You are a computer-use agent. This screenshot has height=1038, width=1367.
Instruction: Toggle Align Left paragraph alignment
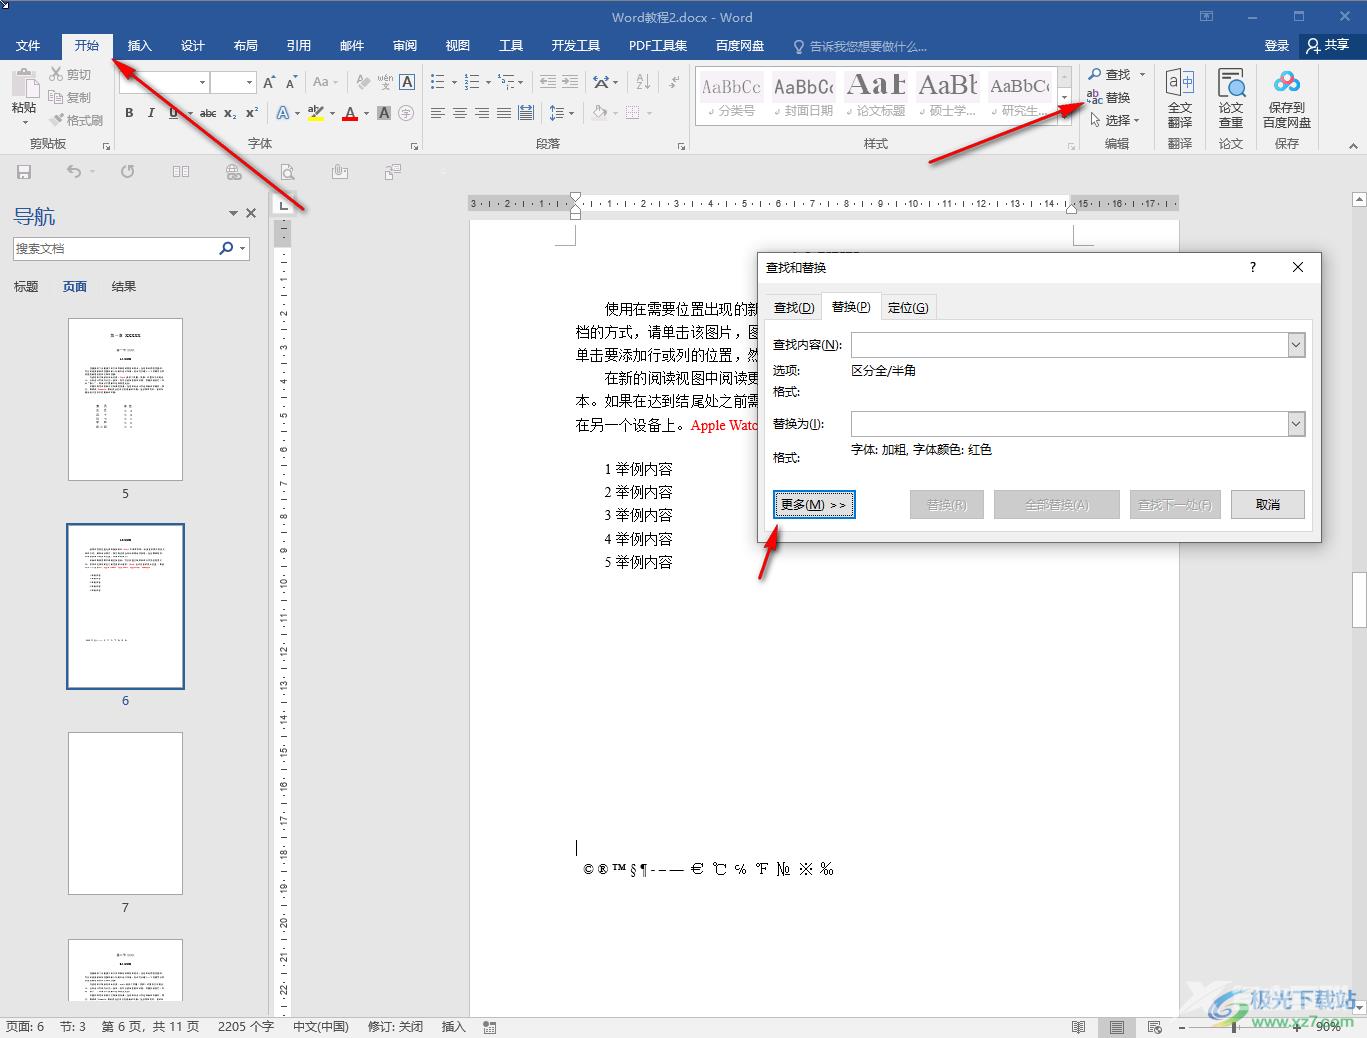[x=438, y=113]
